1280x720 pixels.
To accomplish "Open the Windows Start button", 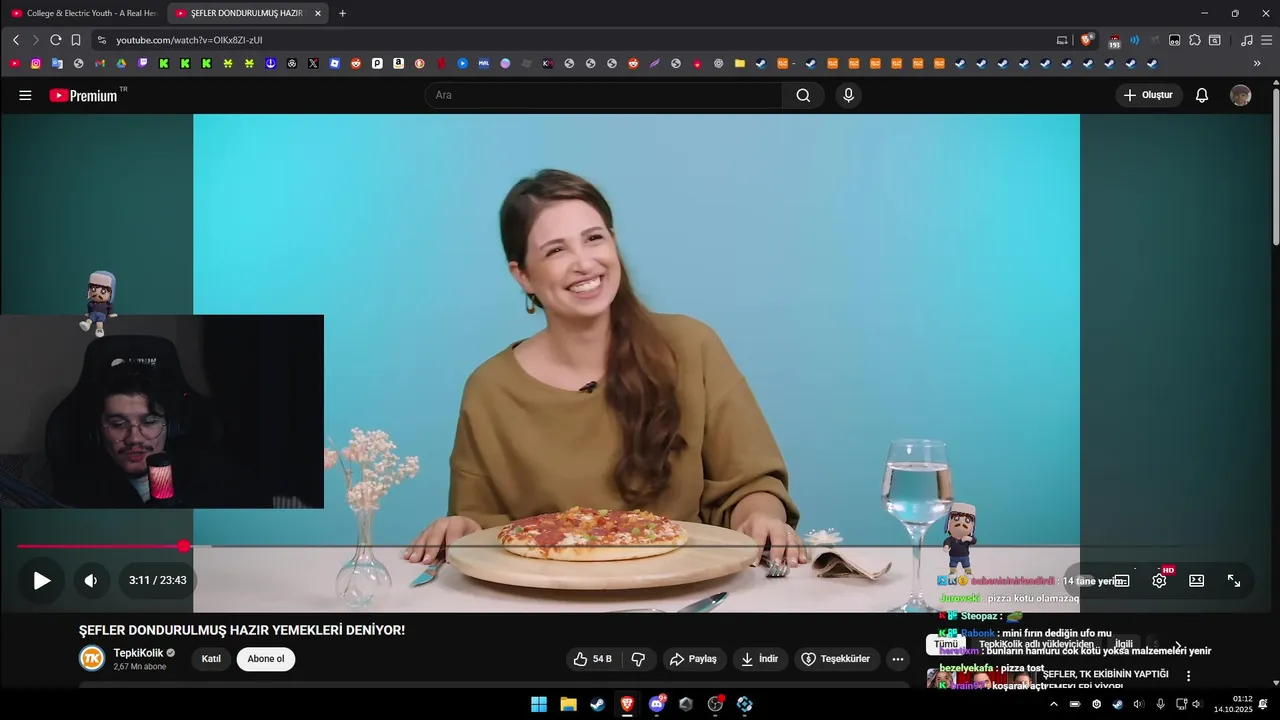I will 539,704.
